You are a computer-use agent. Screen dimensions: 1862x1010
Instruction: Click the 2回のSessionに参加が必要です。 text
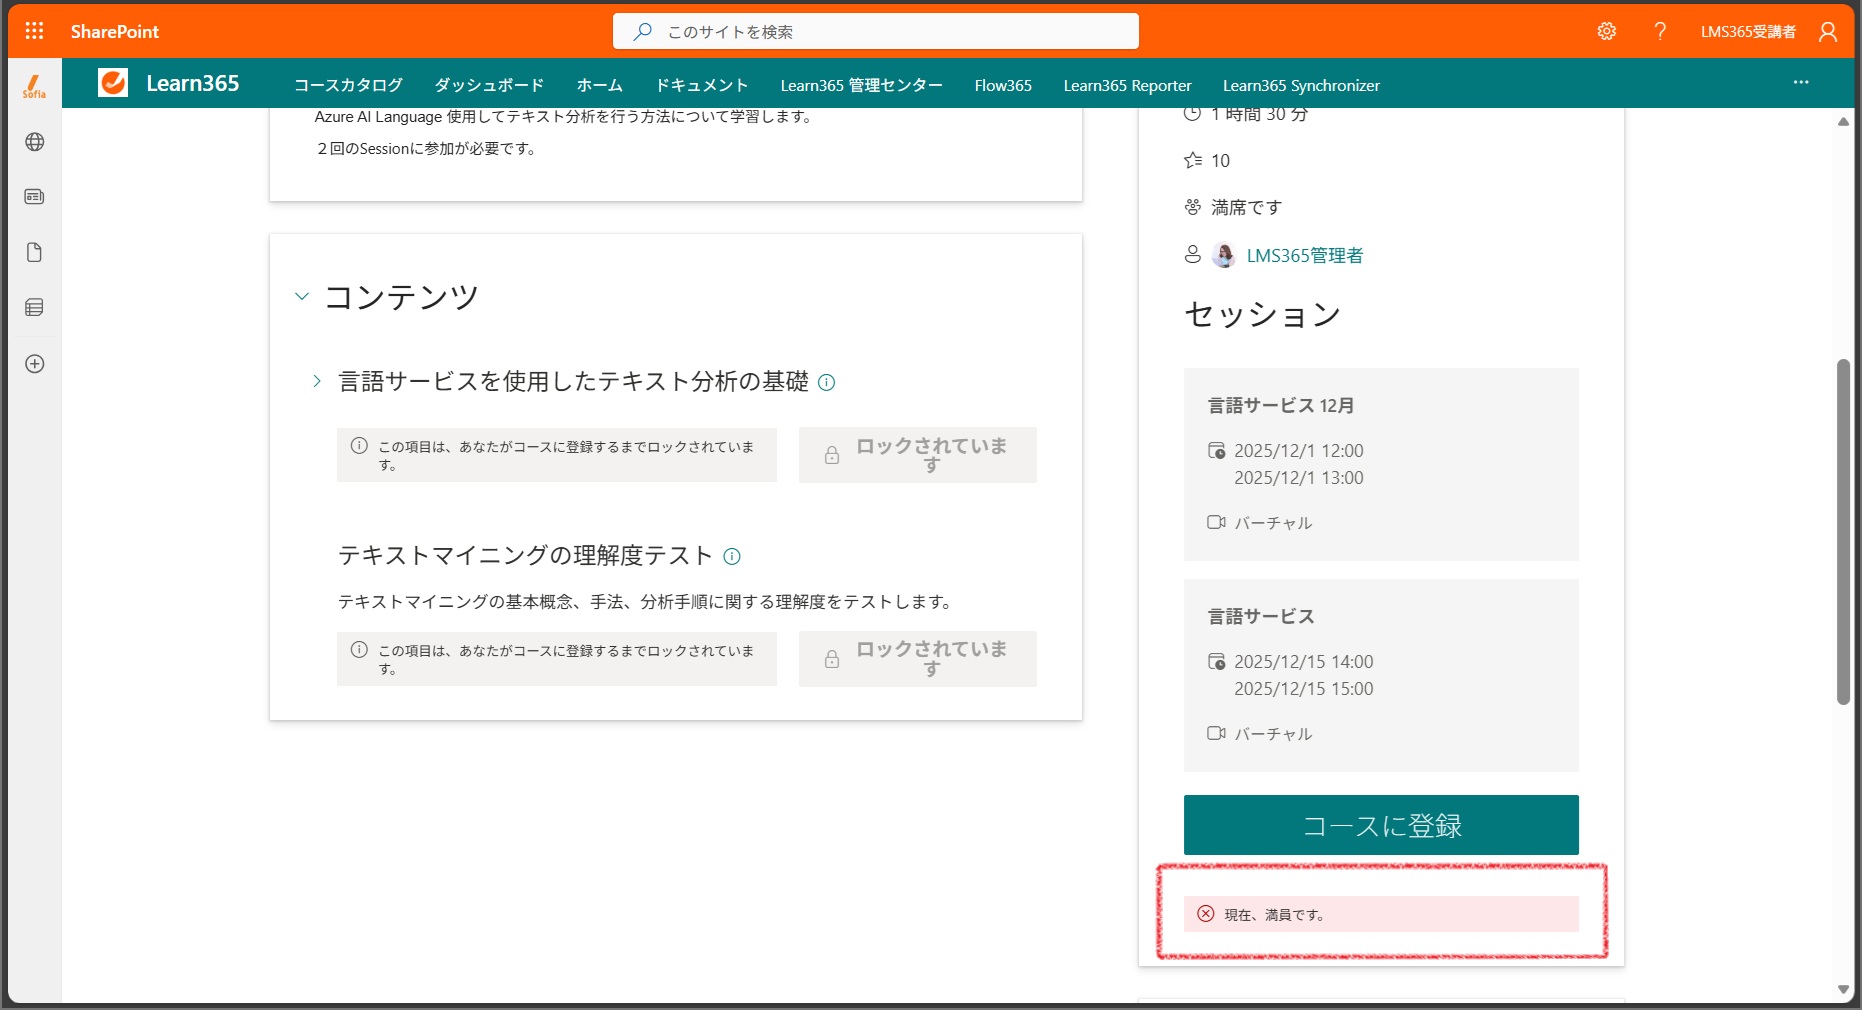(x=426, y=148)
